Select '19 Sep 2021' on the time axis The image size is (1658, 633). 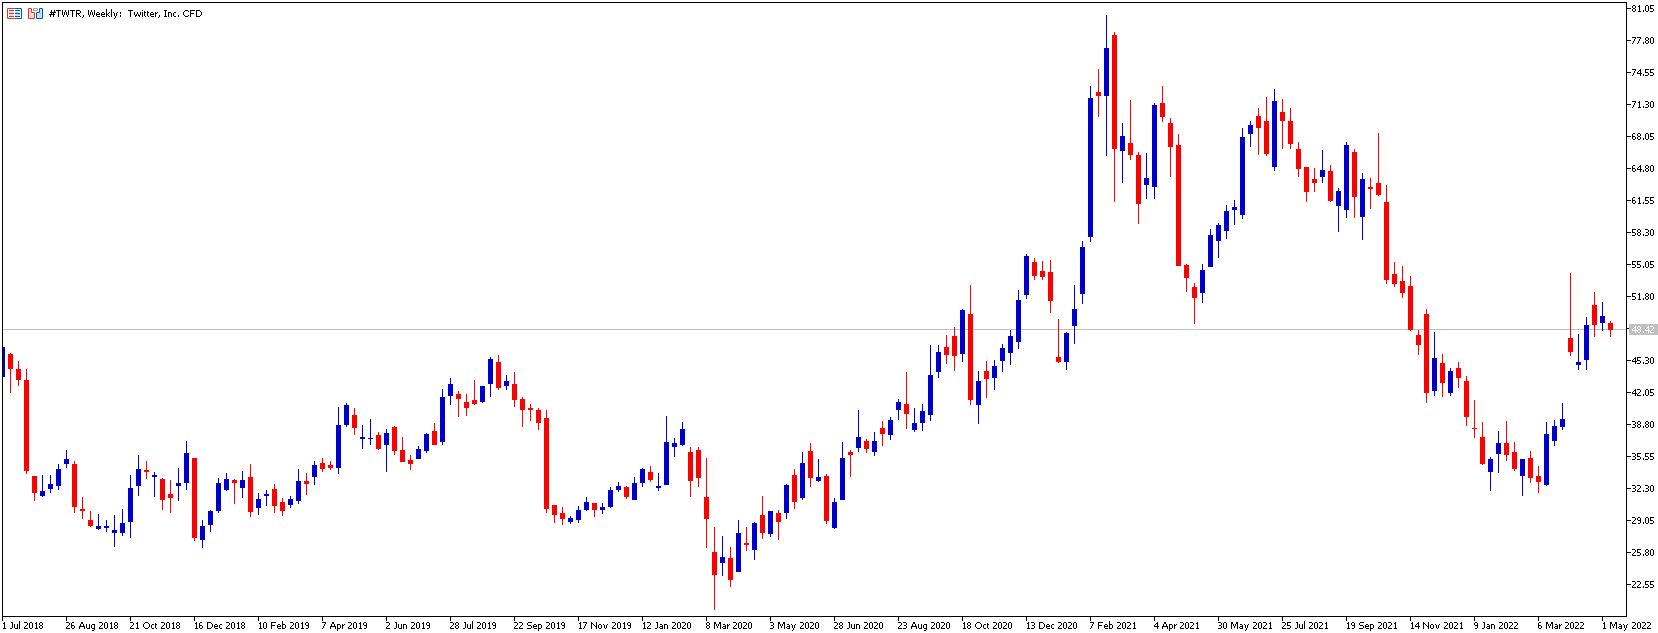(x=1371, y=626)
